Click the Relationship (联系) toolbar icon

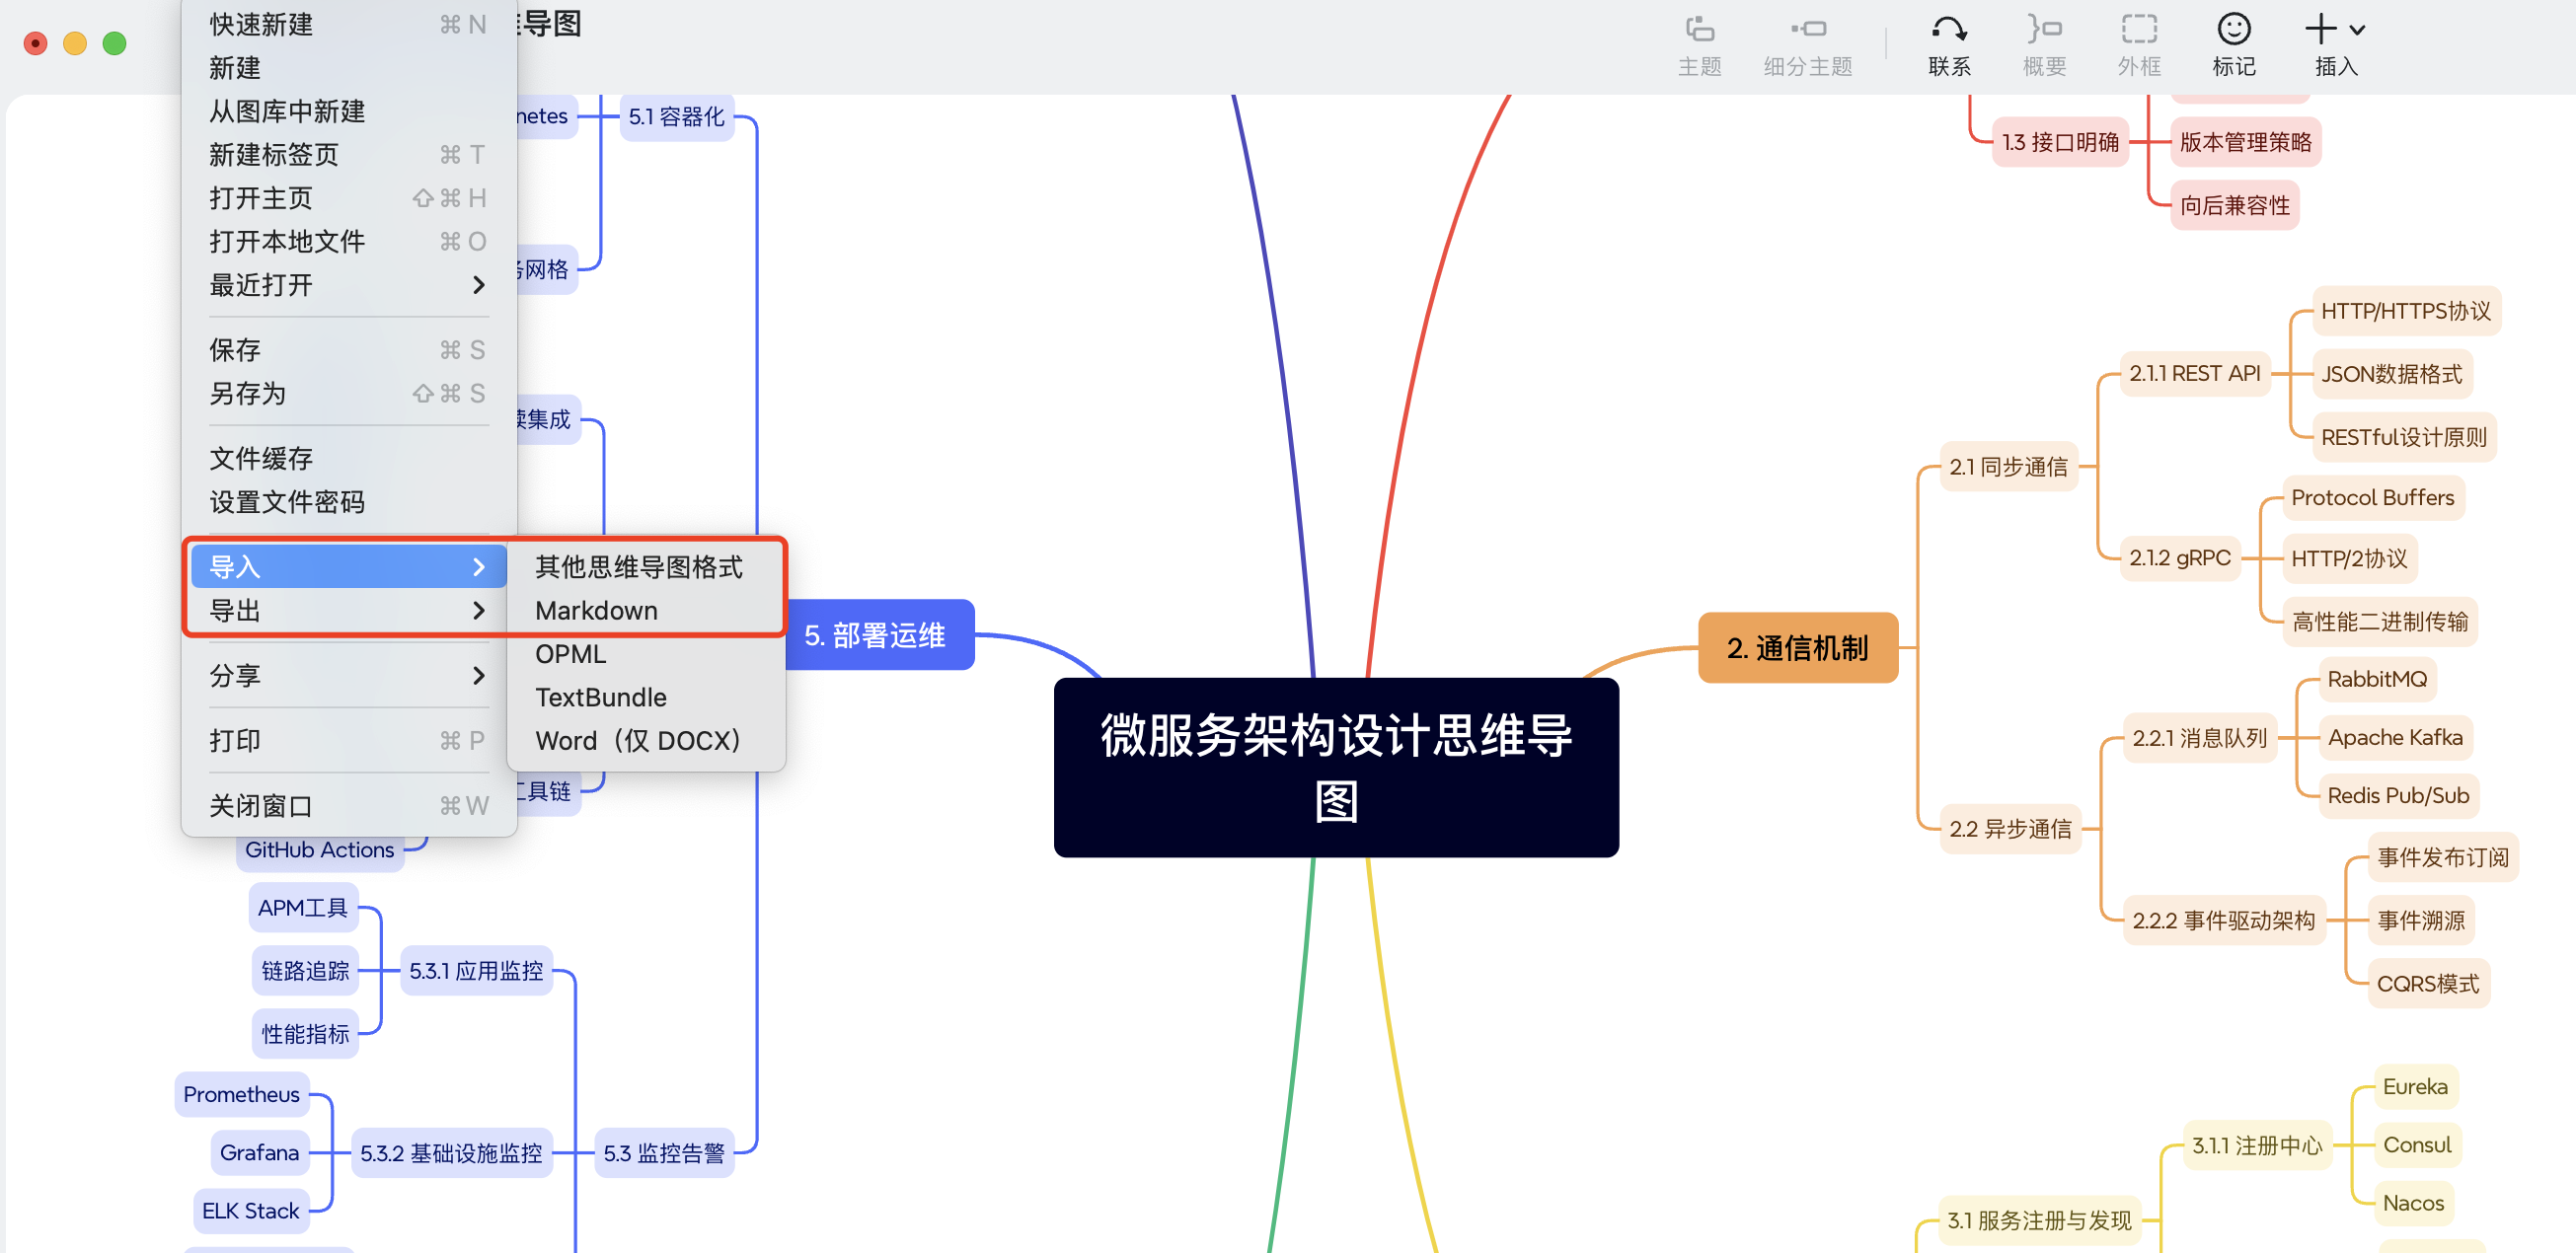pos(1948,30)
